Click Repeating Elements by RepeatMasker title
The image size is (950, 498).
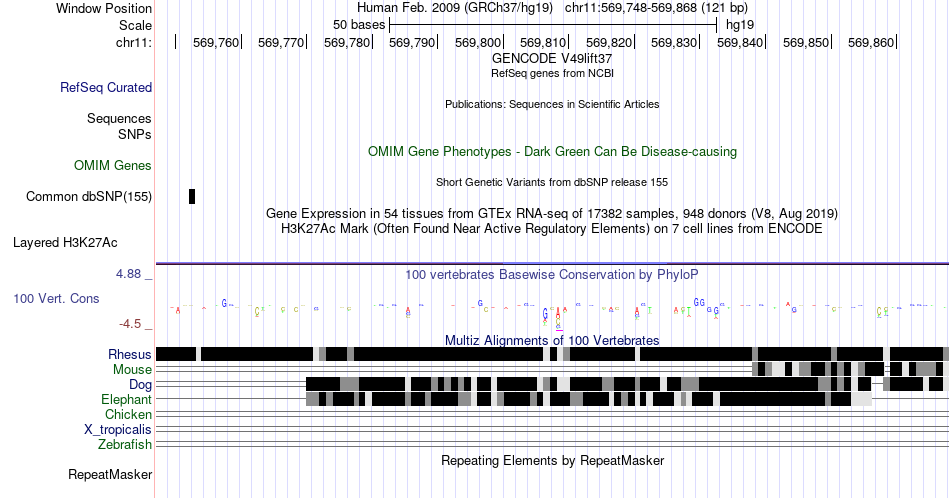click(552, 460)
